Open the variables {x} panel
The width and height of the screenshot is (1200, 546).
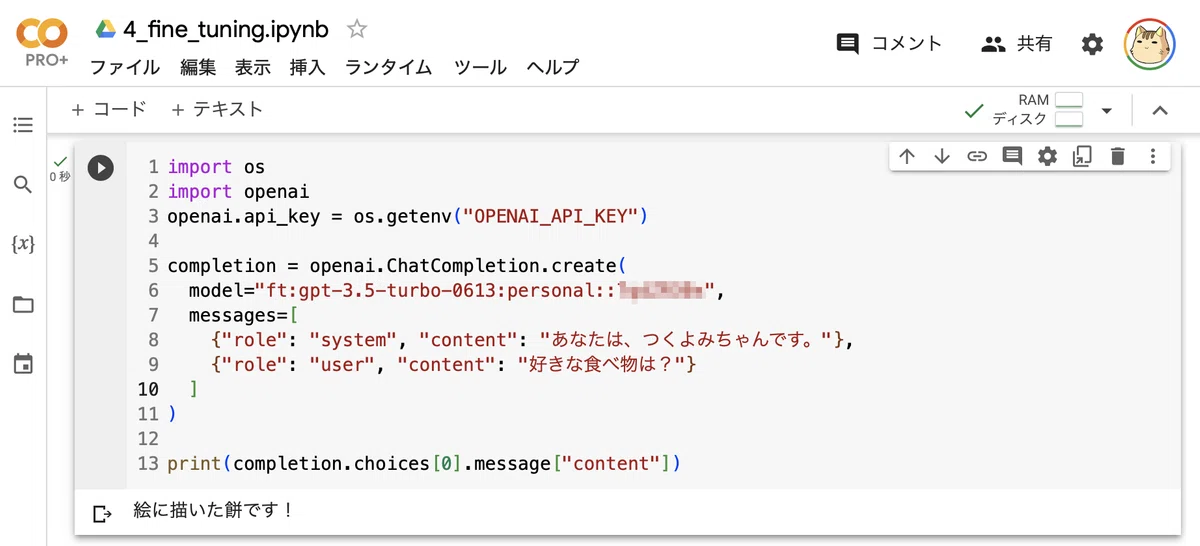coord(23,244)
